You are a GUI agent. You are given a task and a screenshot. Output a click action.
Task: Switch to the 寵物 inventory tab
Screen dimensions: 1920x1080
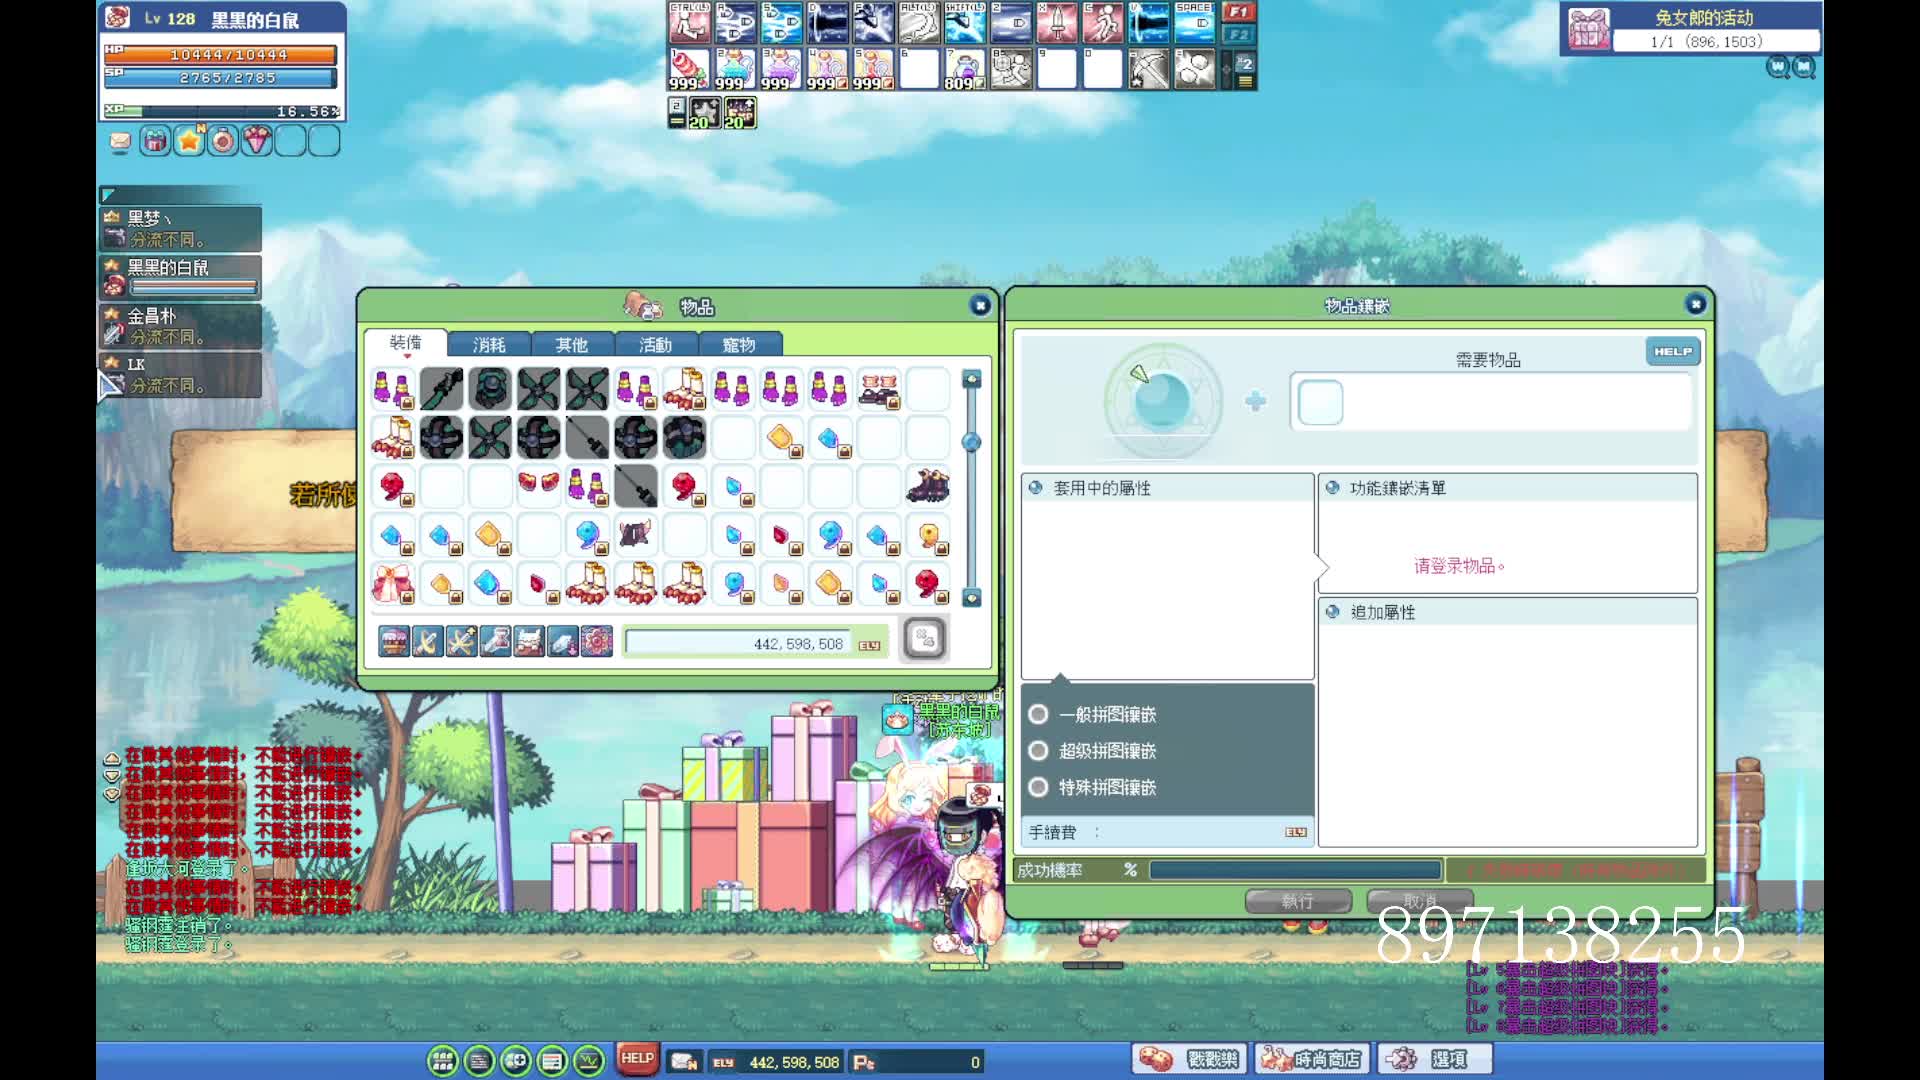pos(739,345)
